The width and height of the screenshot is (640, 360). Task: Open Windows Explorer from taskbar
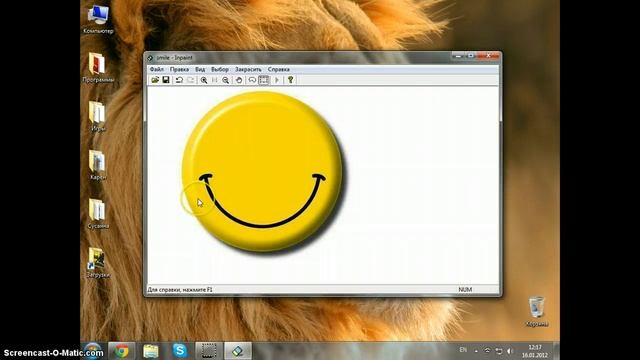[151, 351]
